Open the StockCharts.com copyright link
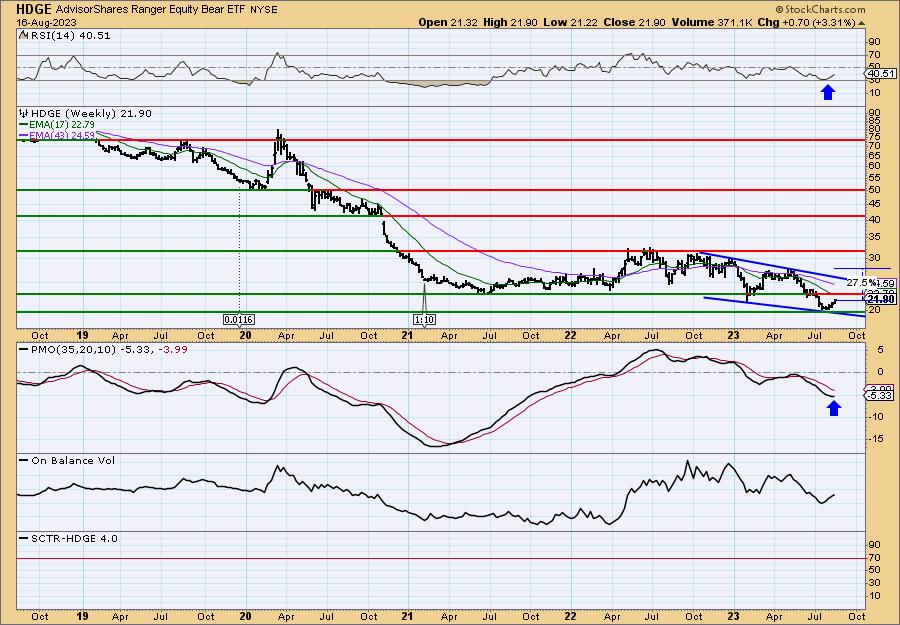 tap(820, 9)
